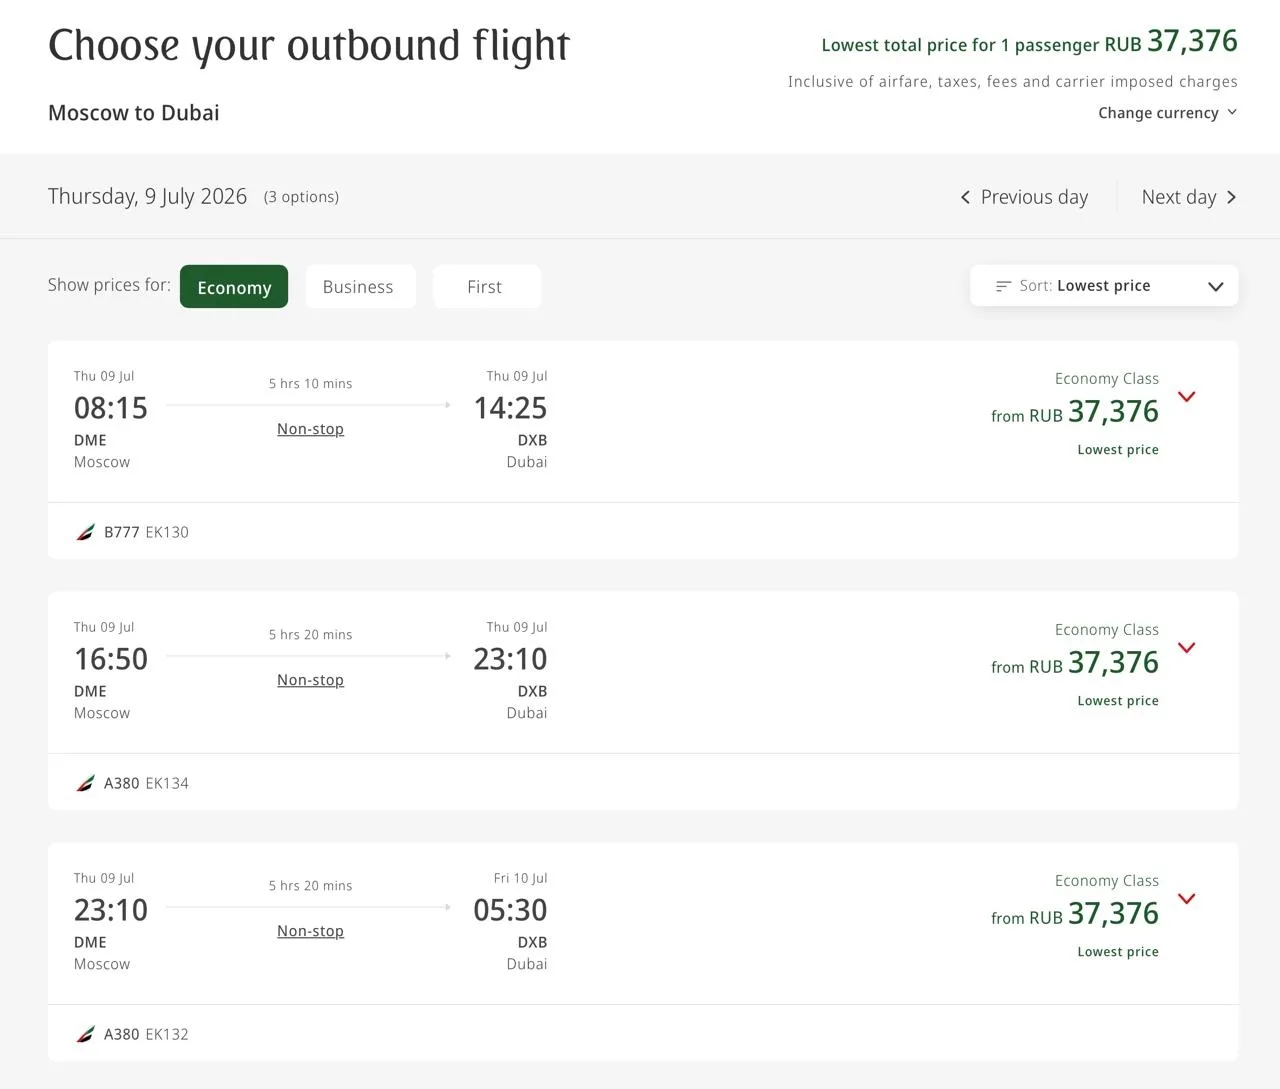Click Emirates logo icon beside EK130
The height and width of the screenshot is (1089, 1280).
tap(86, 532)
